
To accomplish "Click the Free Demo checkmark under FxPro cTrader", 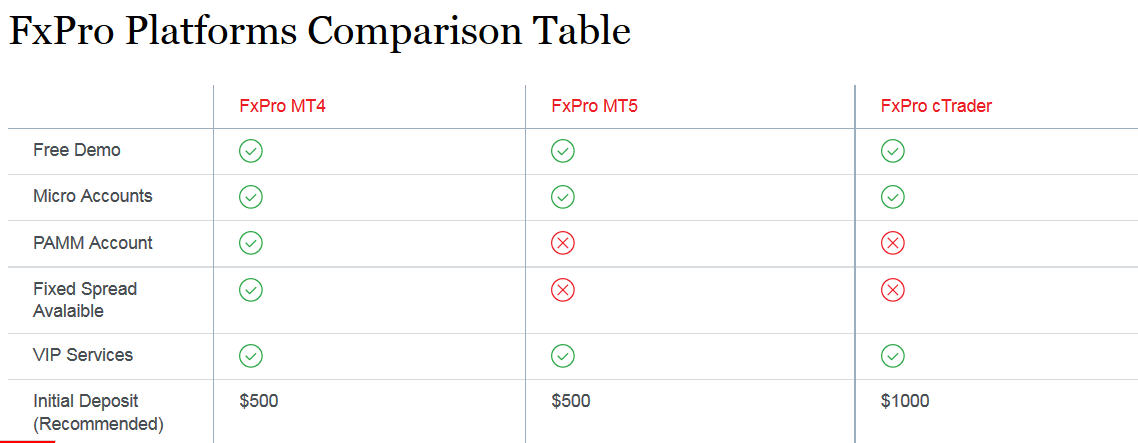I will click(x=892, y=151).
